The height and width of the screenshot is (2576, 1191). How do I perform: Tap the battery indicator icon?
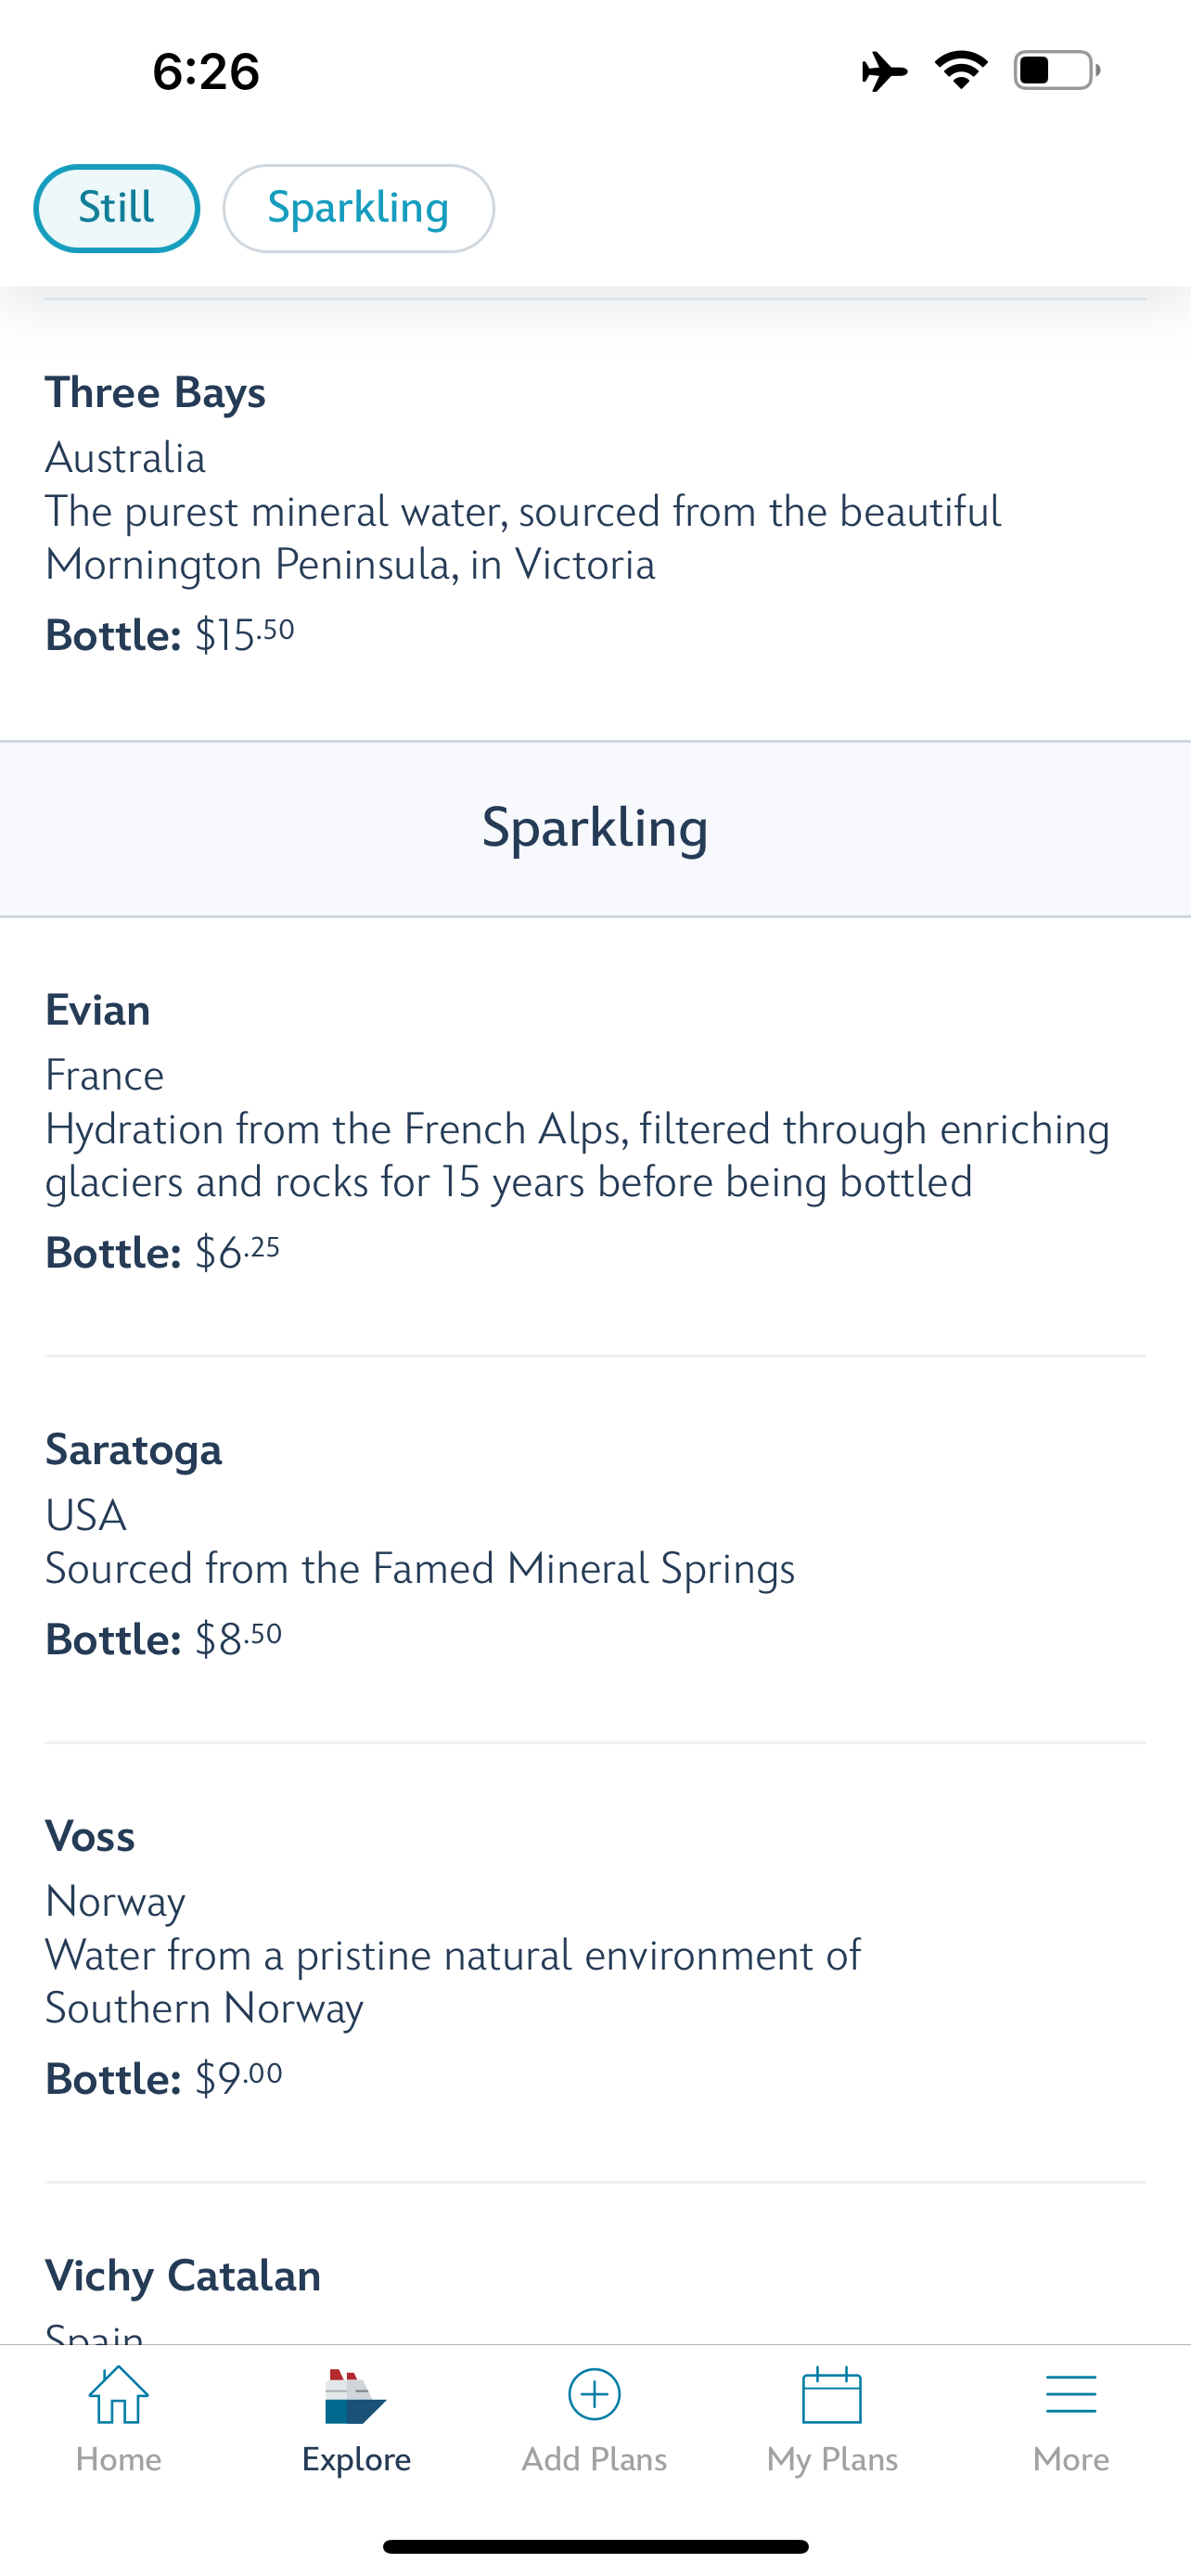[x=1056, y=71]
